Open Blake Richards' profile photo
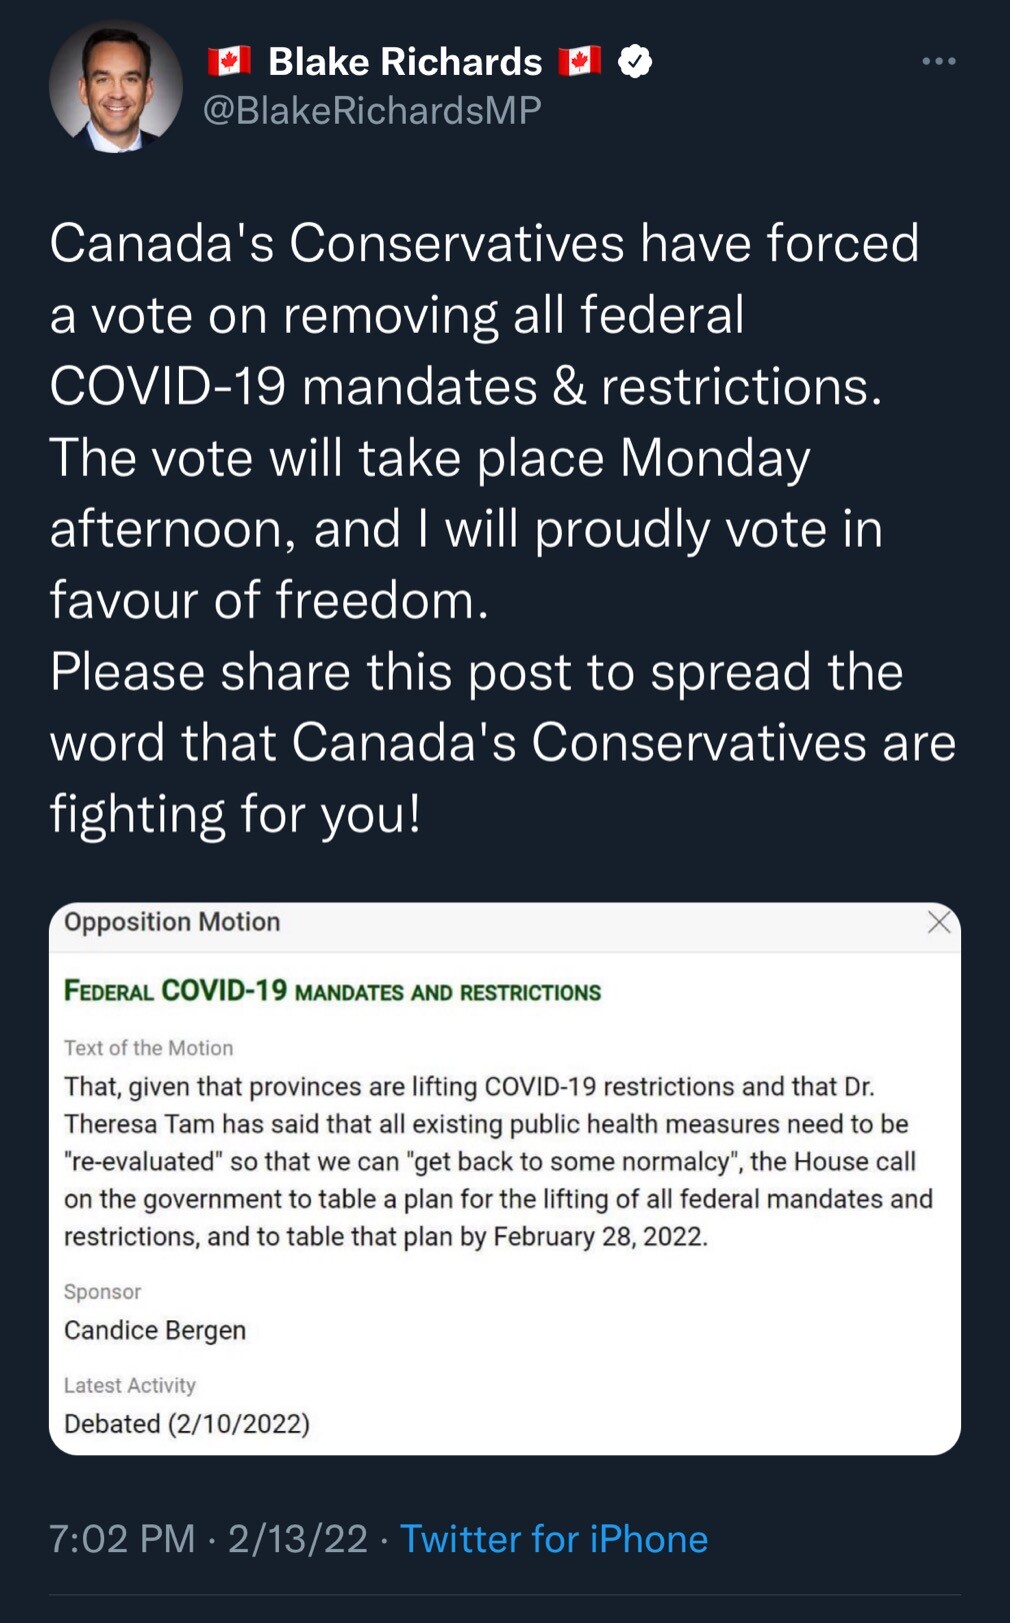This screenshot has width=1010, height=1623. 116,87
